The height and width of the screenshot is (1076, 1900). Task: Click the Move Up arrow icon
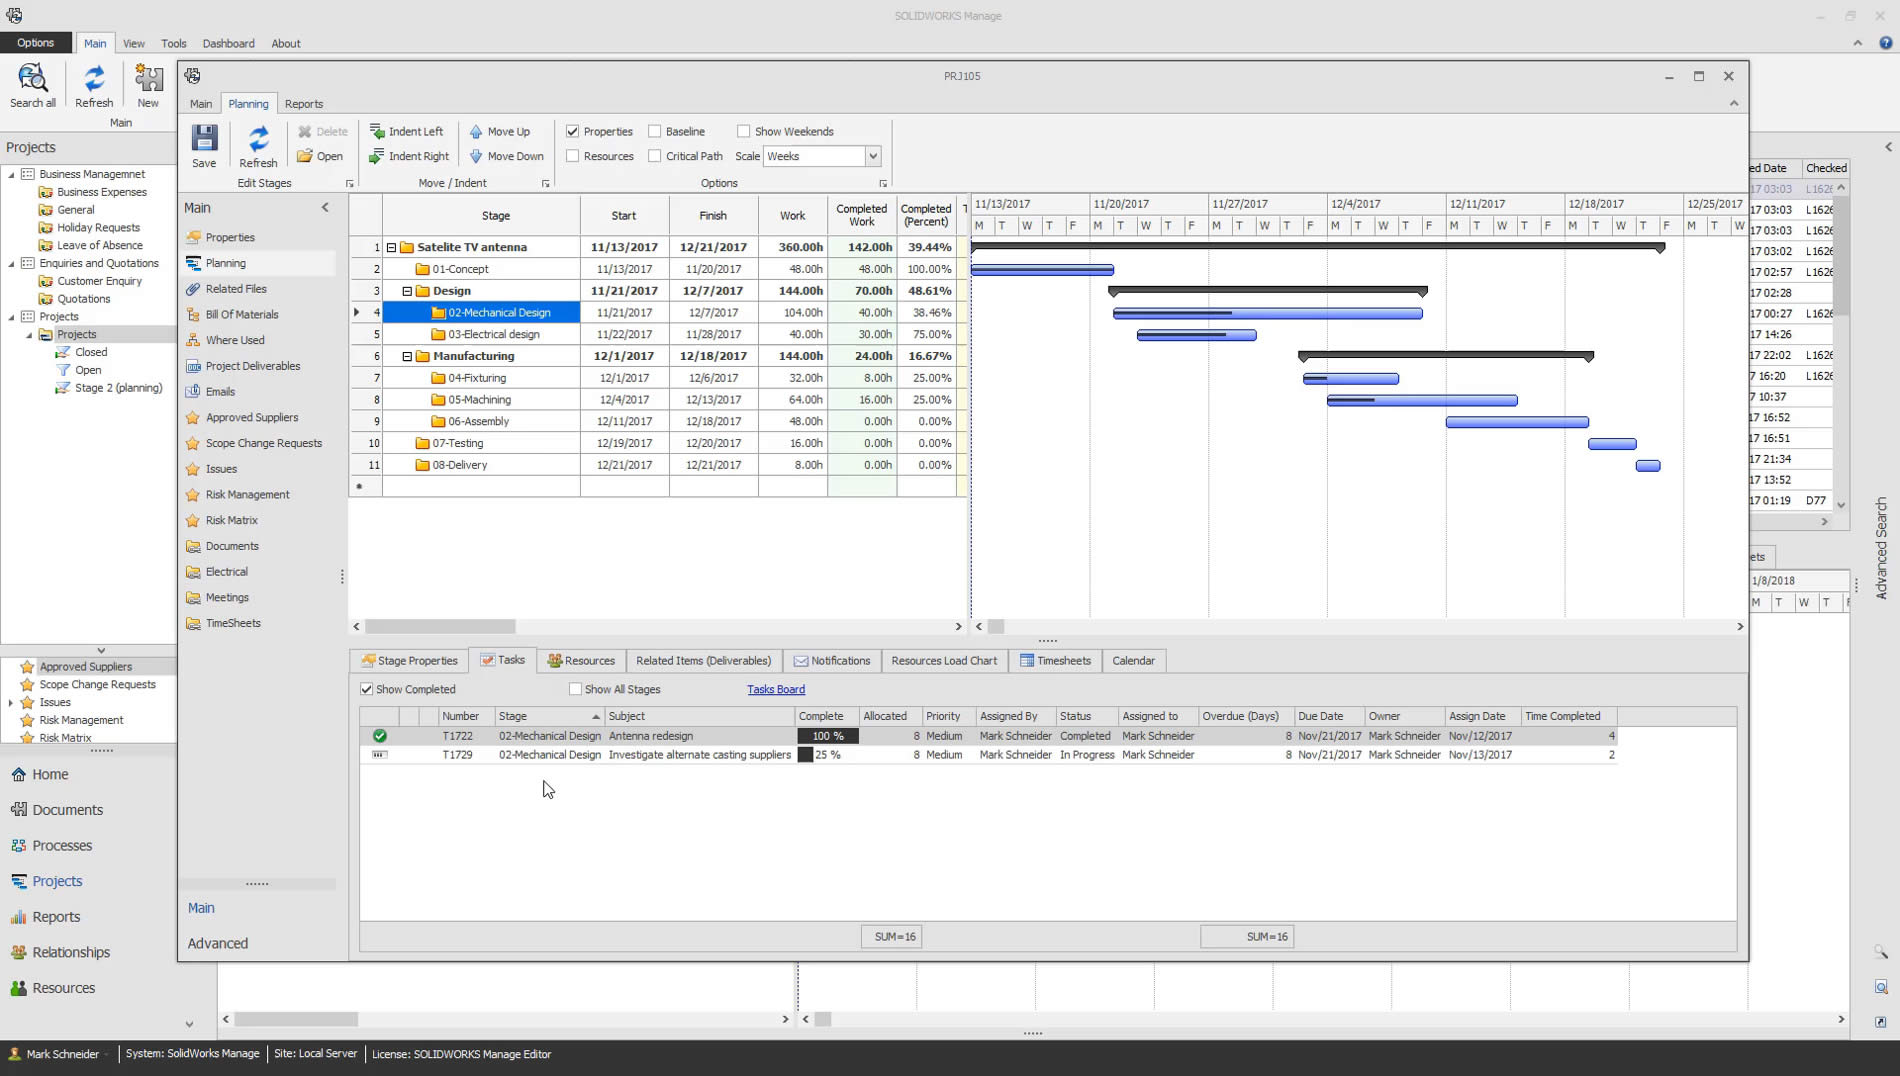(x=476, y=131)
